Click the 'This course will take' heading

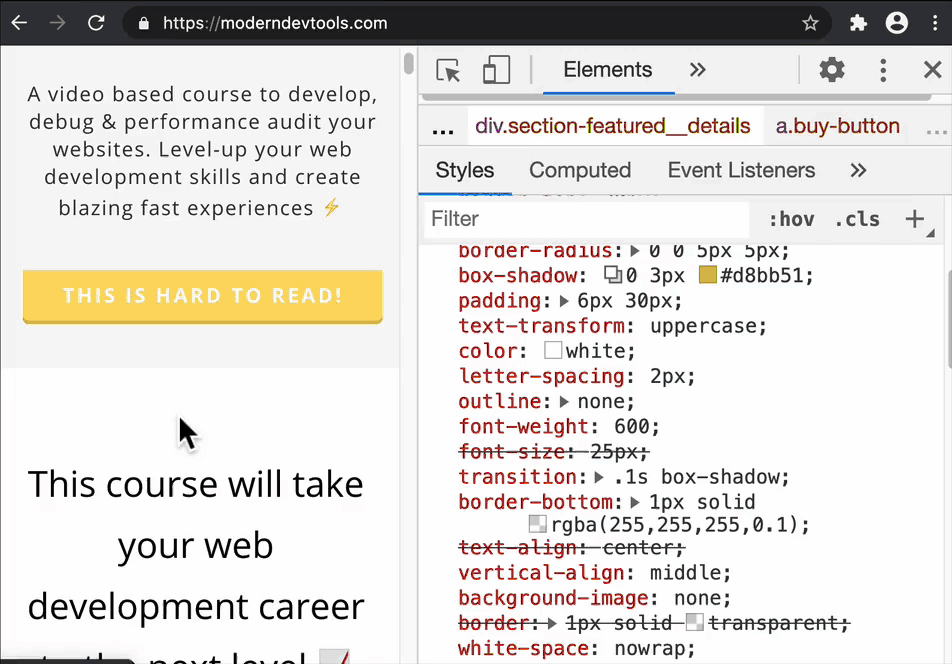point(196,484)
